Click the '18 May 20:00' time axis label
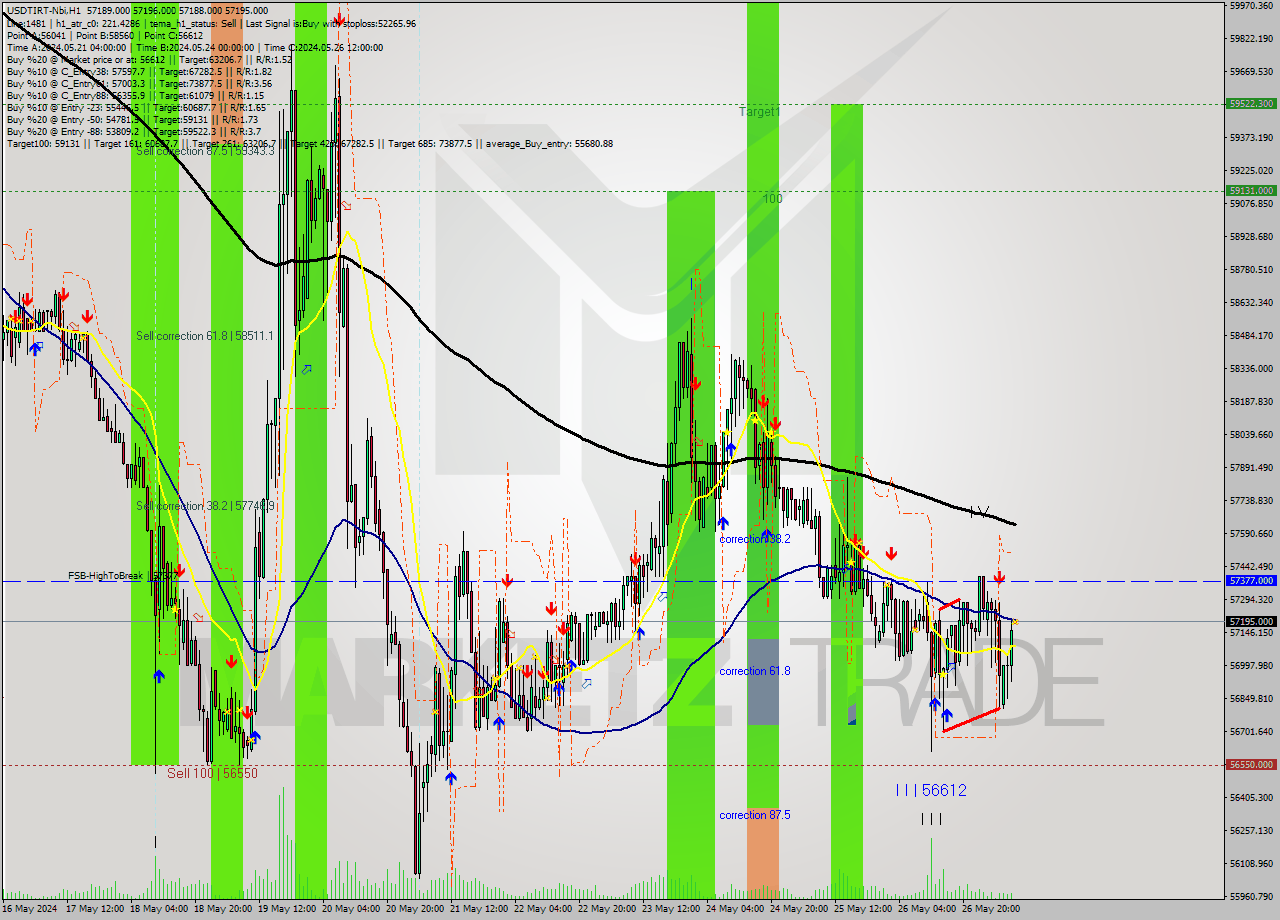This screenshot has width=1280, height=920. point(223,908)
